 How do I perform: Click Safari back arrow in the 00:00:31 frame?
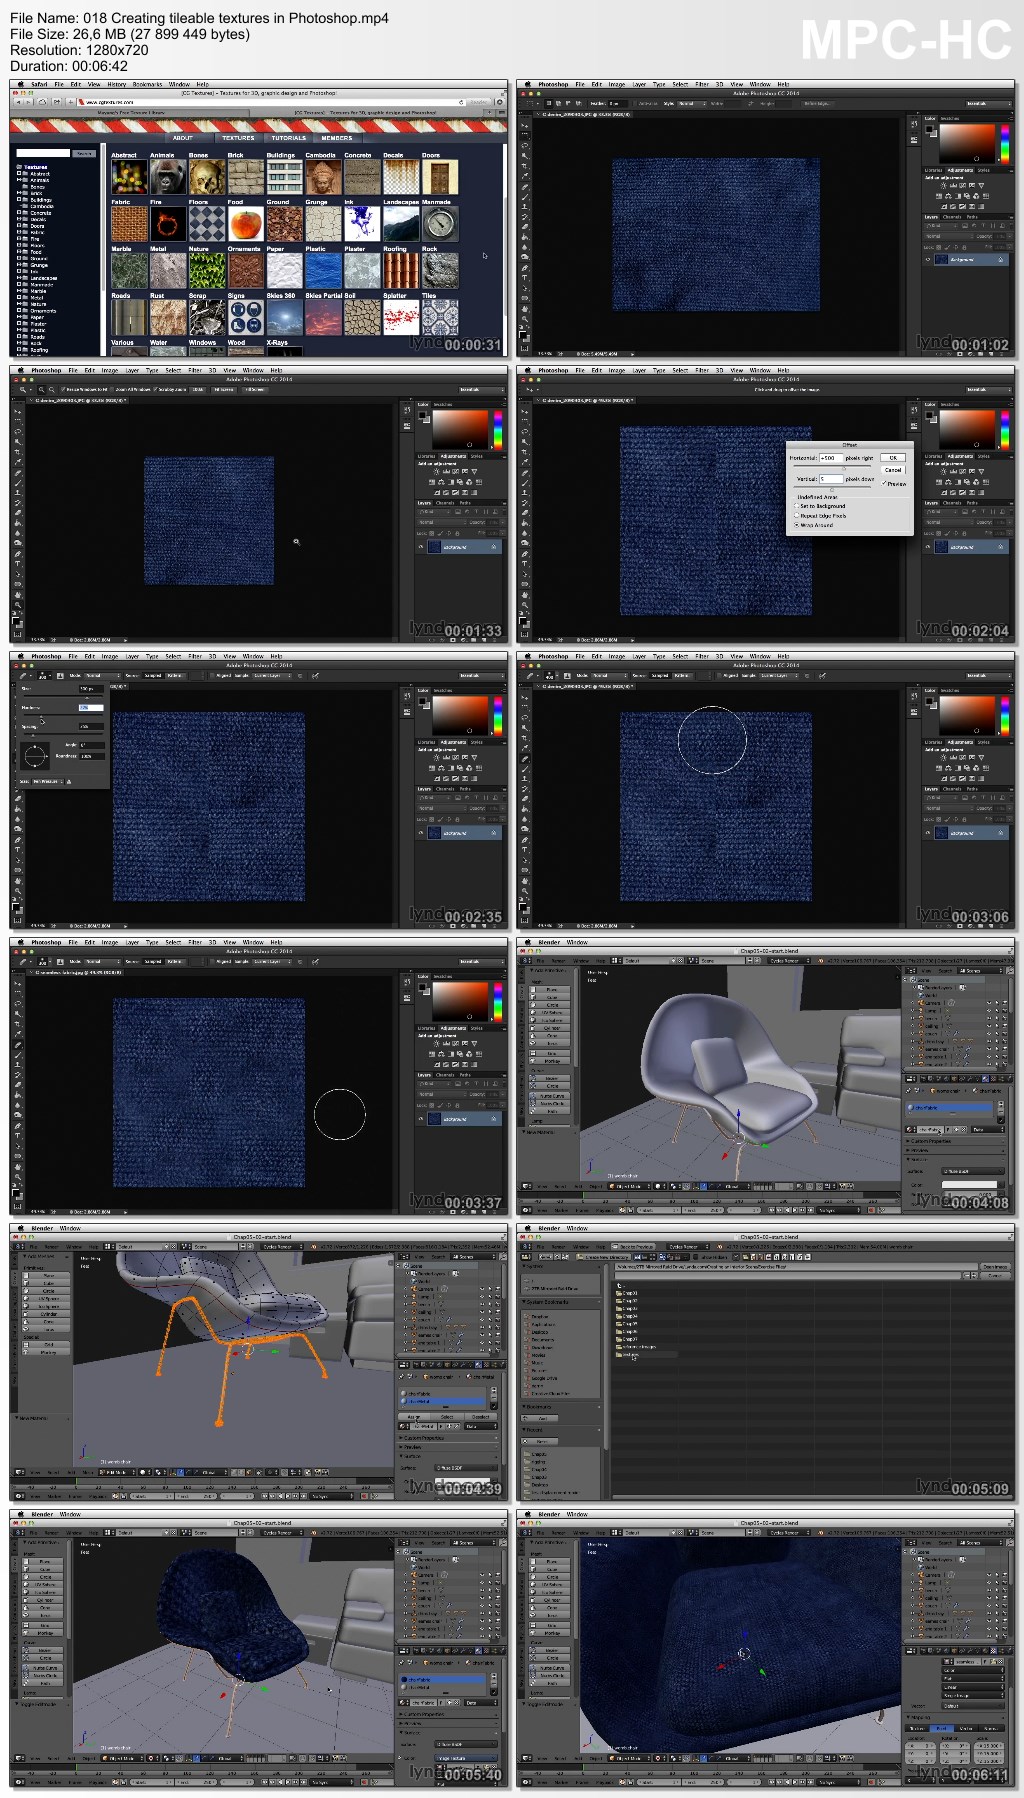point(18,102)
